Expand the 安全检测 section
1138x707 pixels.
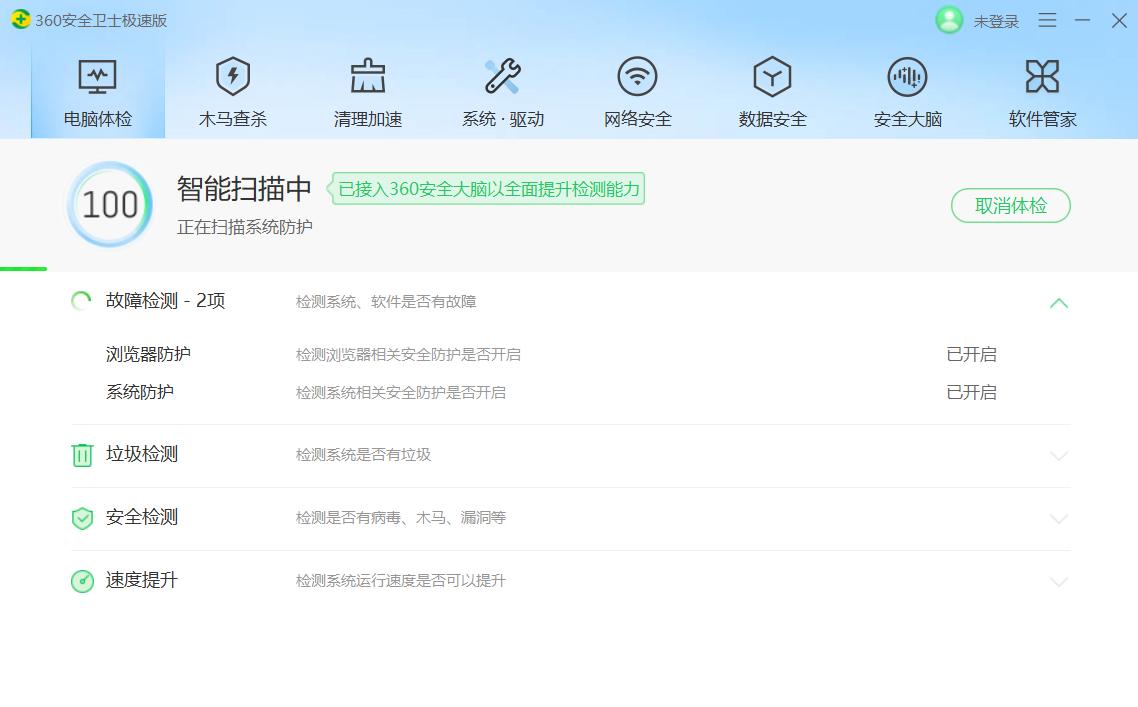1059,518
